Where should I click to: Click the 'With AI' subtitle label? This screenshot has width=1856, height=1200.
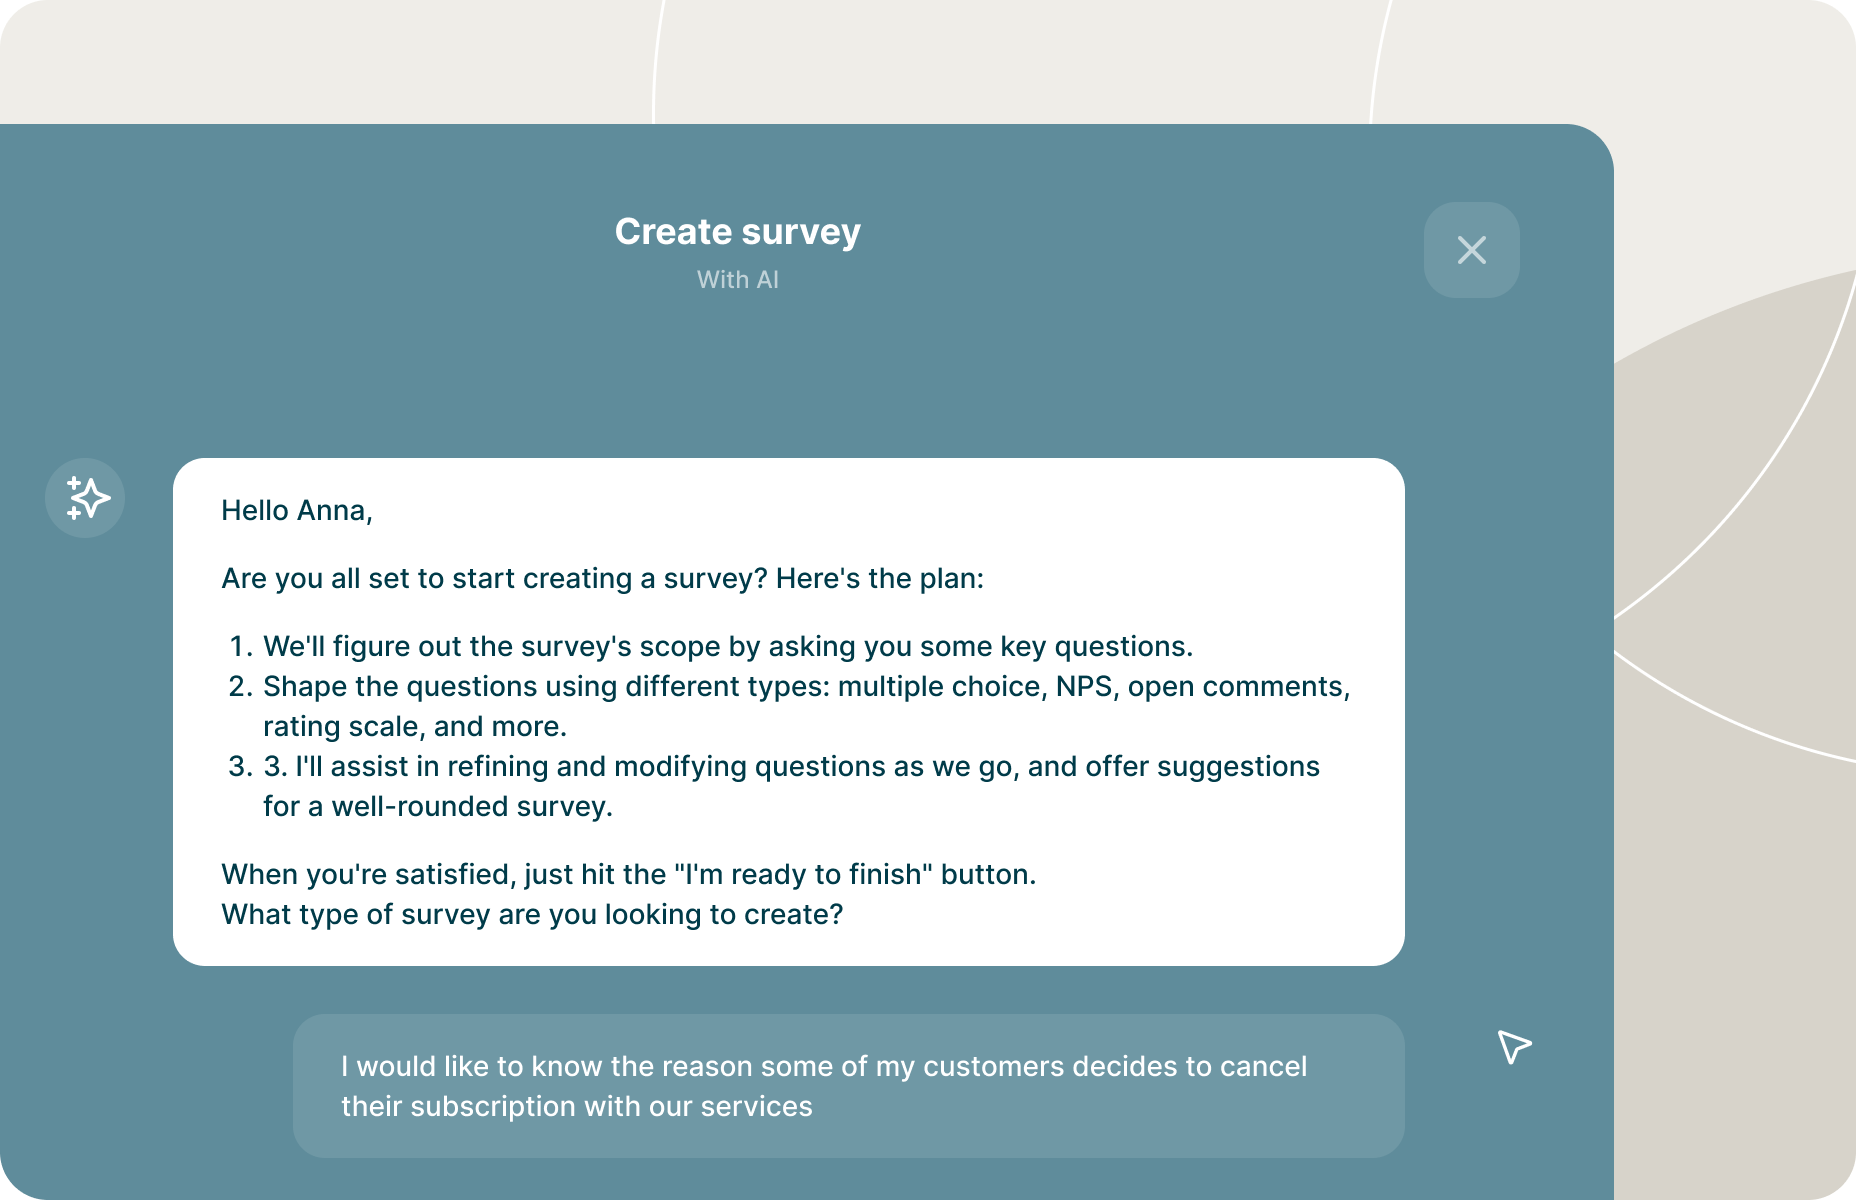[738, 280]
